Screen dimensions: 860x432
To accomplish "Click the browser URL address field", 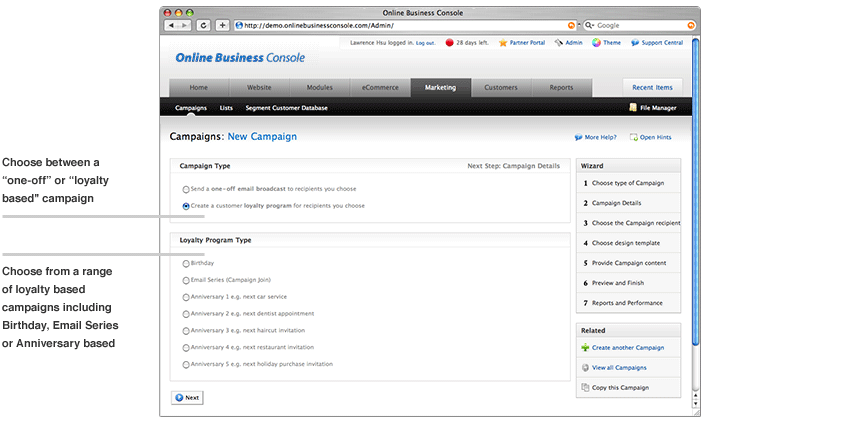I will pyautogui.click(x=400, y=25).
